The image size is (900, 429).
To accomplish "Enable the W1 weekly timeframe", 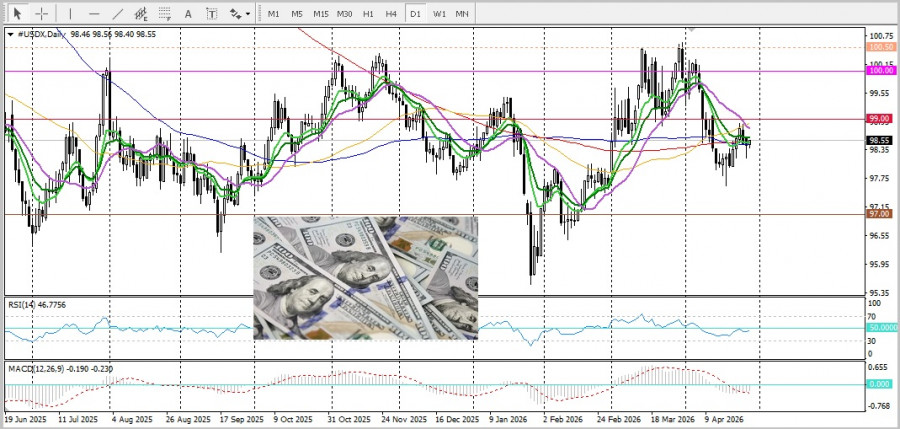I will click(x=439, y=14).
